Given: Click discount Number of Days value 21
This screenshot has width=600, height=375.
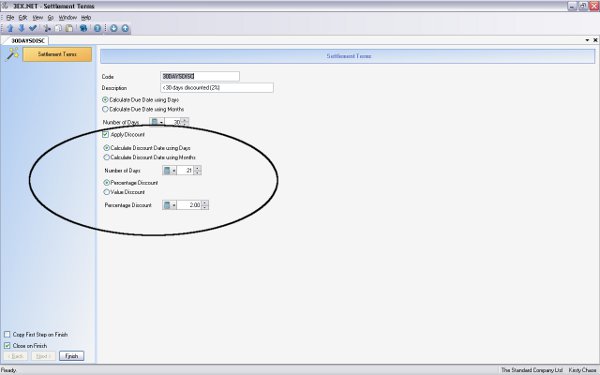Looking at the screenshot, I should [x=185, y=170].
